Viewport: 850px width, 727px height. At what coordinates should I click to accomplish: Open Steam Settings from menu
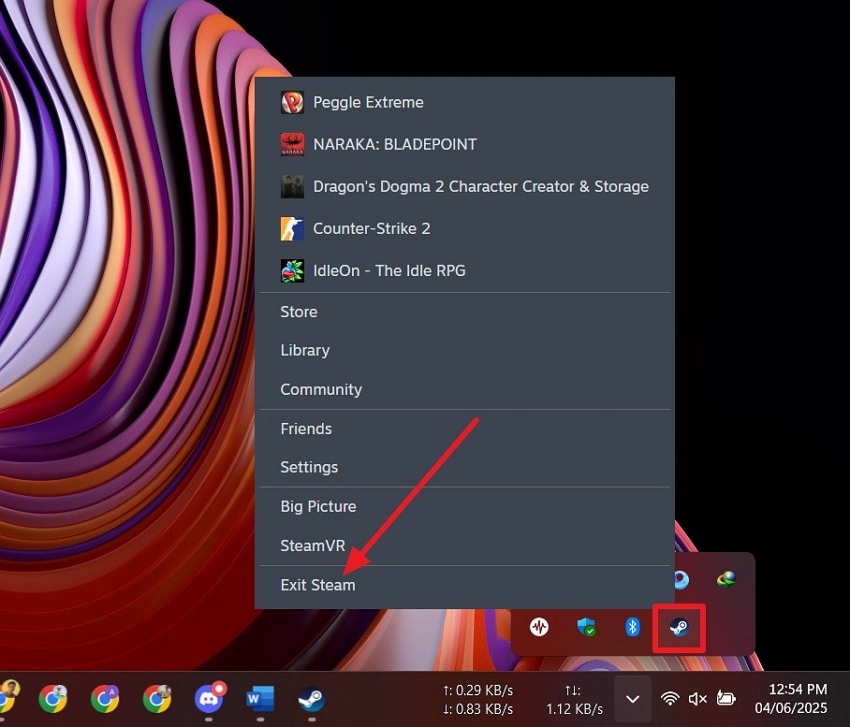tap(465, 467)
